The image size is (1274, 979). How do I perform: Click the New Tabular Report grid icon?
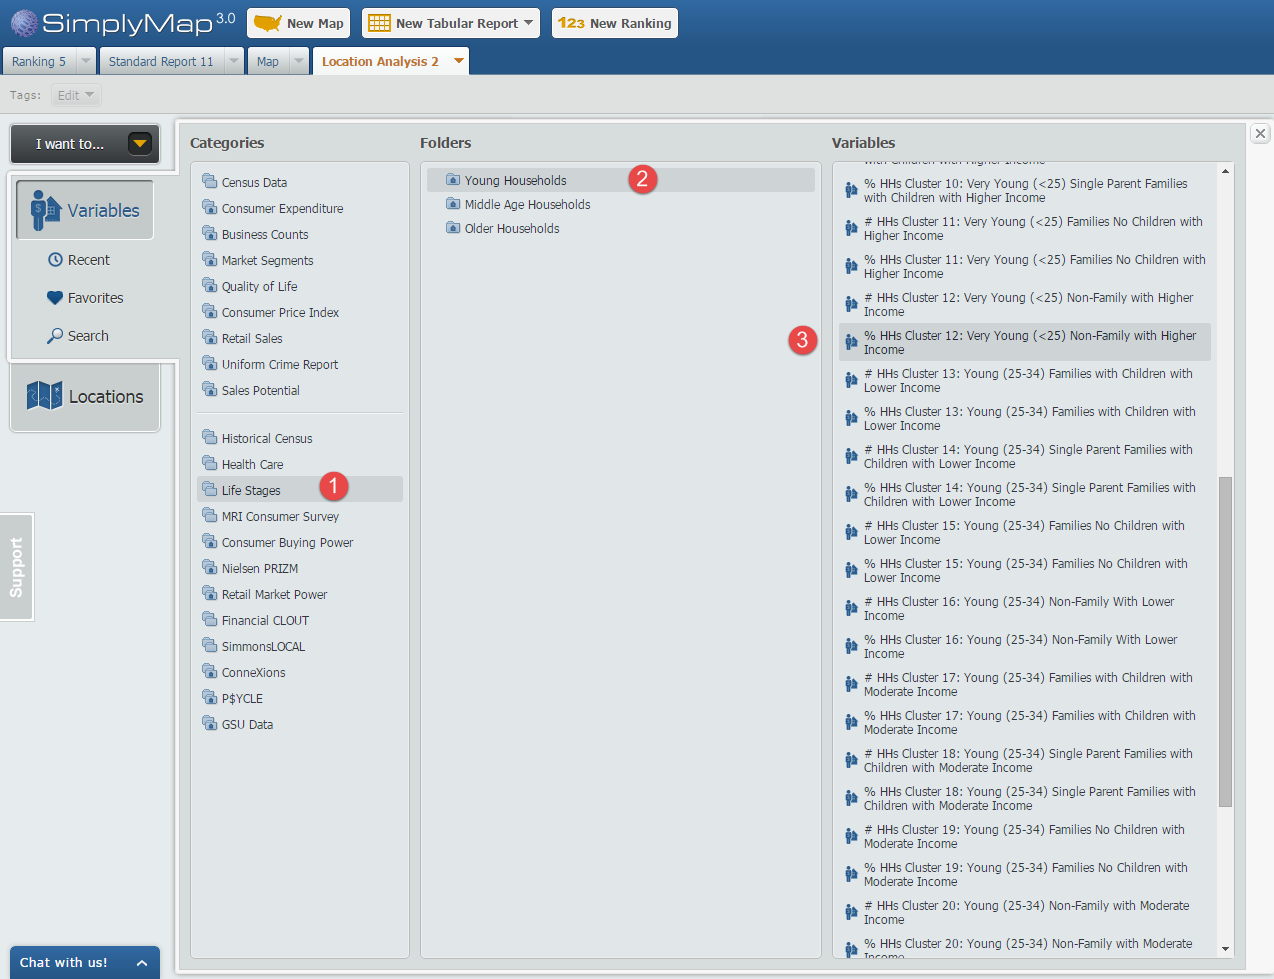[x=379, y=23]
